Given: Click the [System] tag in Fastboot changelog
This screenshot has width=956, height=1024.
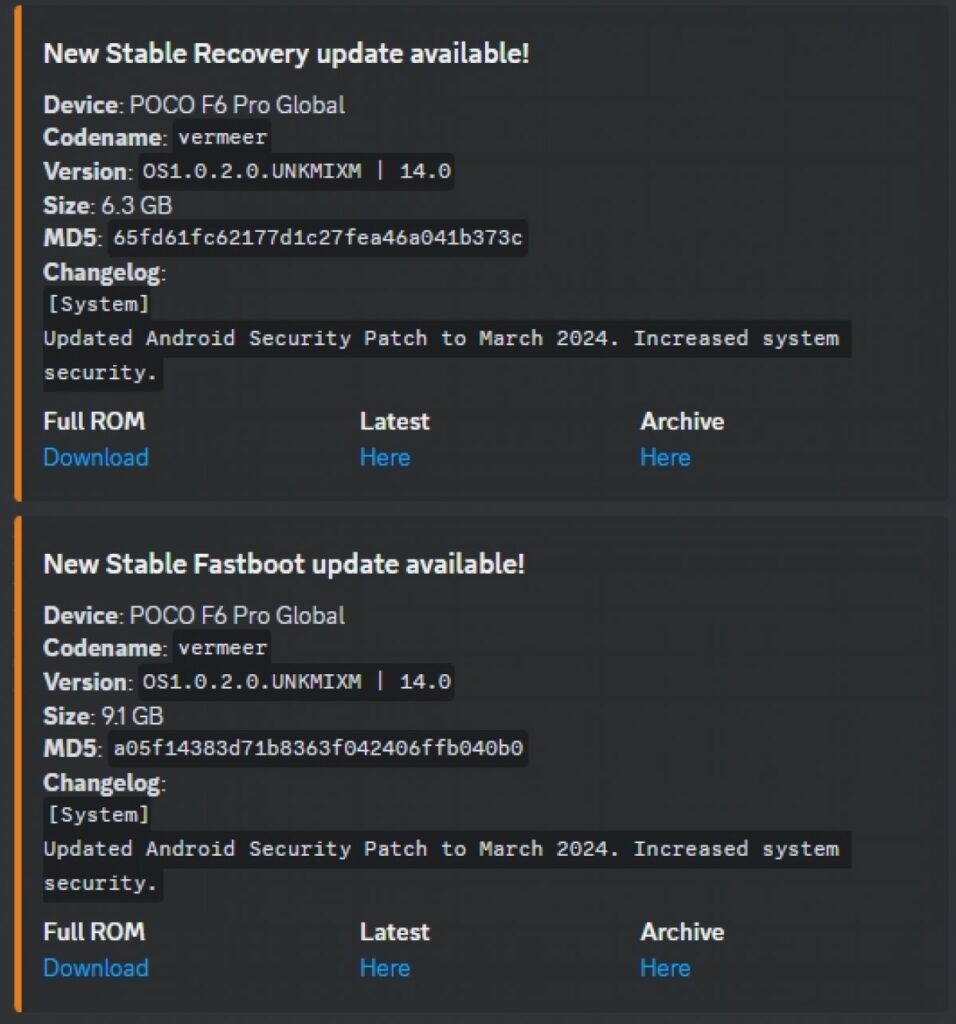Looking at the screenshot, I should [x=99, y=814].
